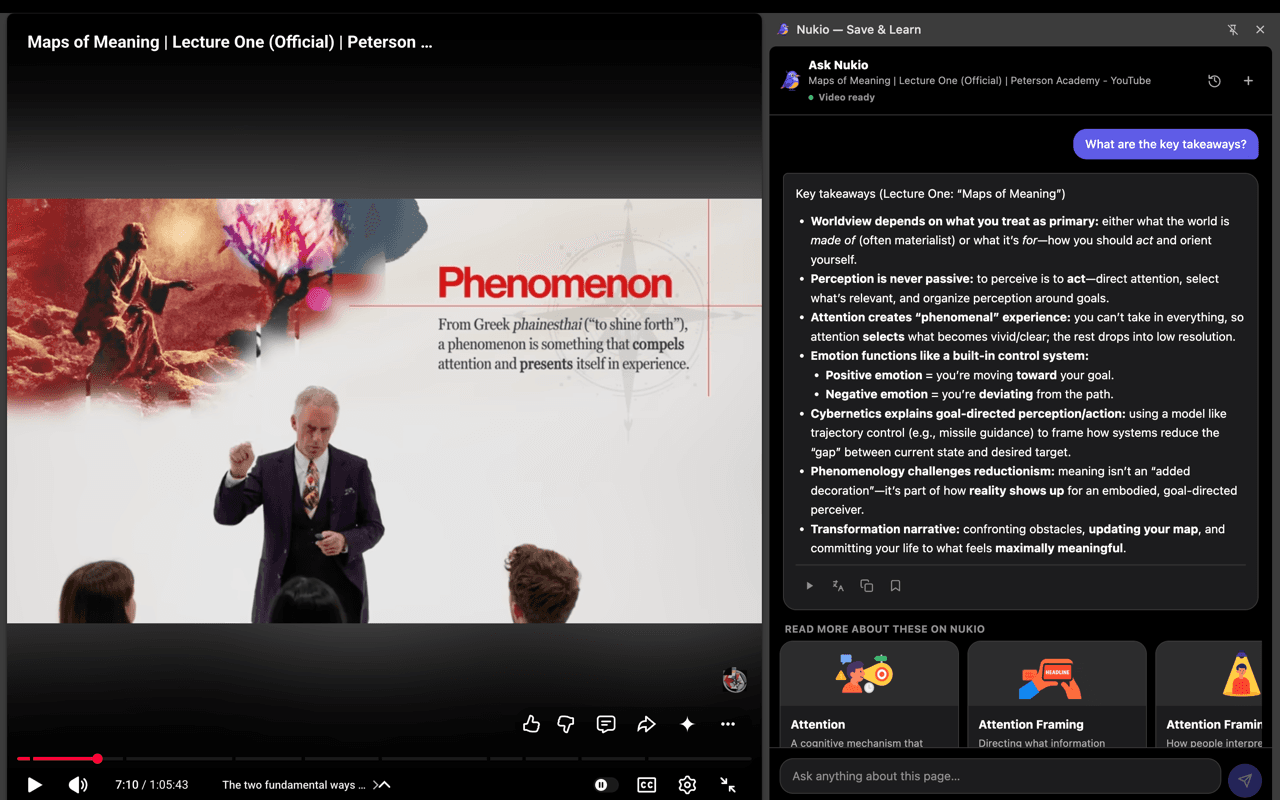Focus the 'Ask anything about this page' field
Viewport: 1280px width, 800px height.
pos(1000,776)
